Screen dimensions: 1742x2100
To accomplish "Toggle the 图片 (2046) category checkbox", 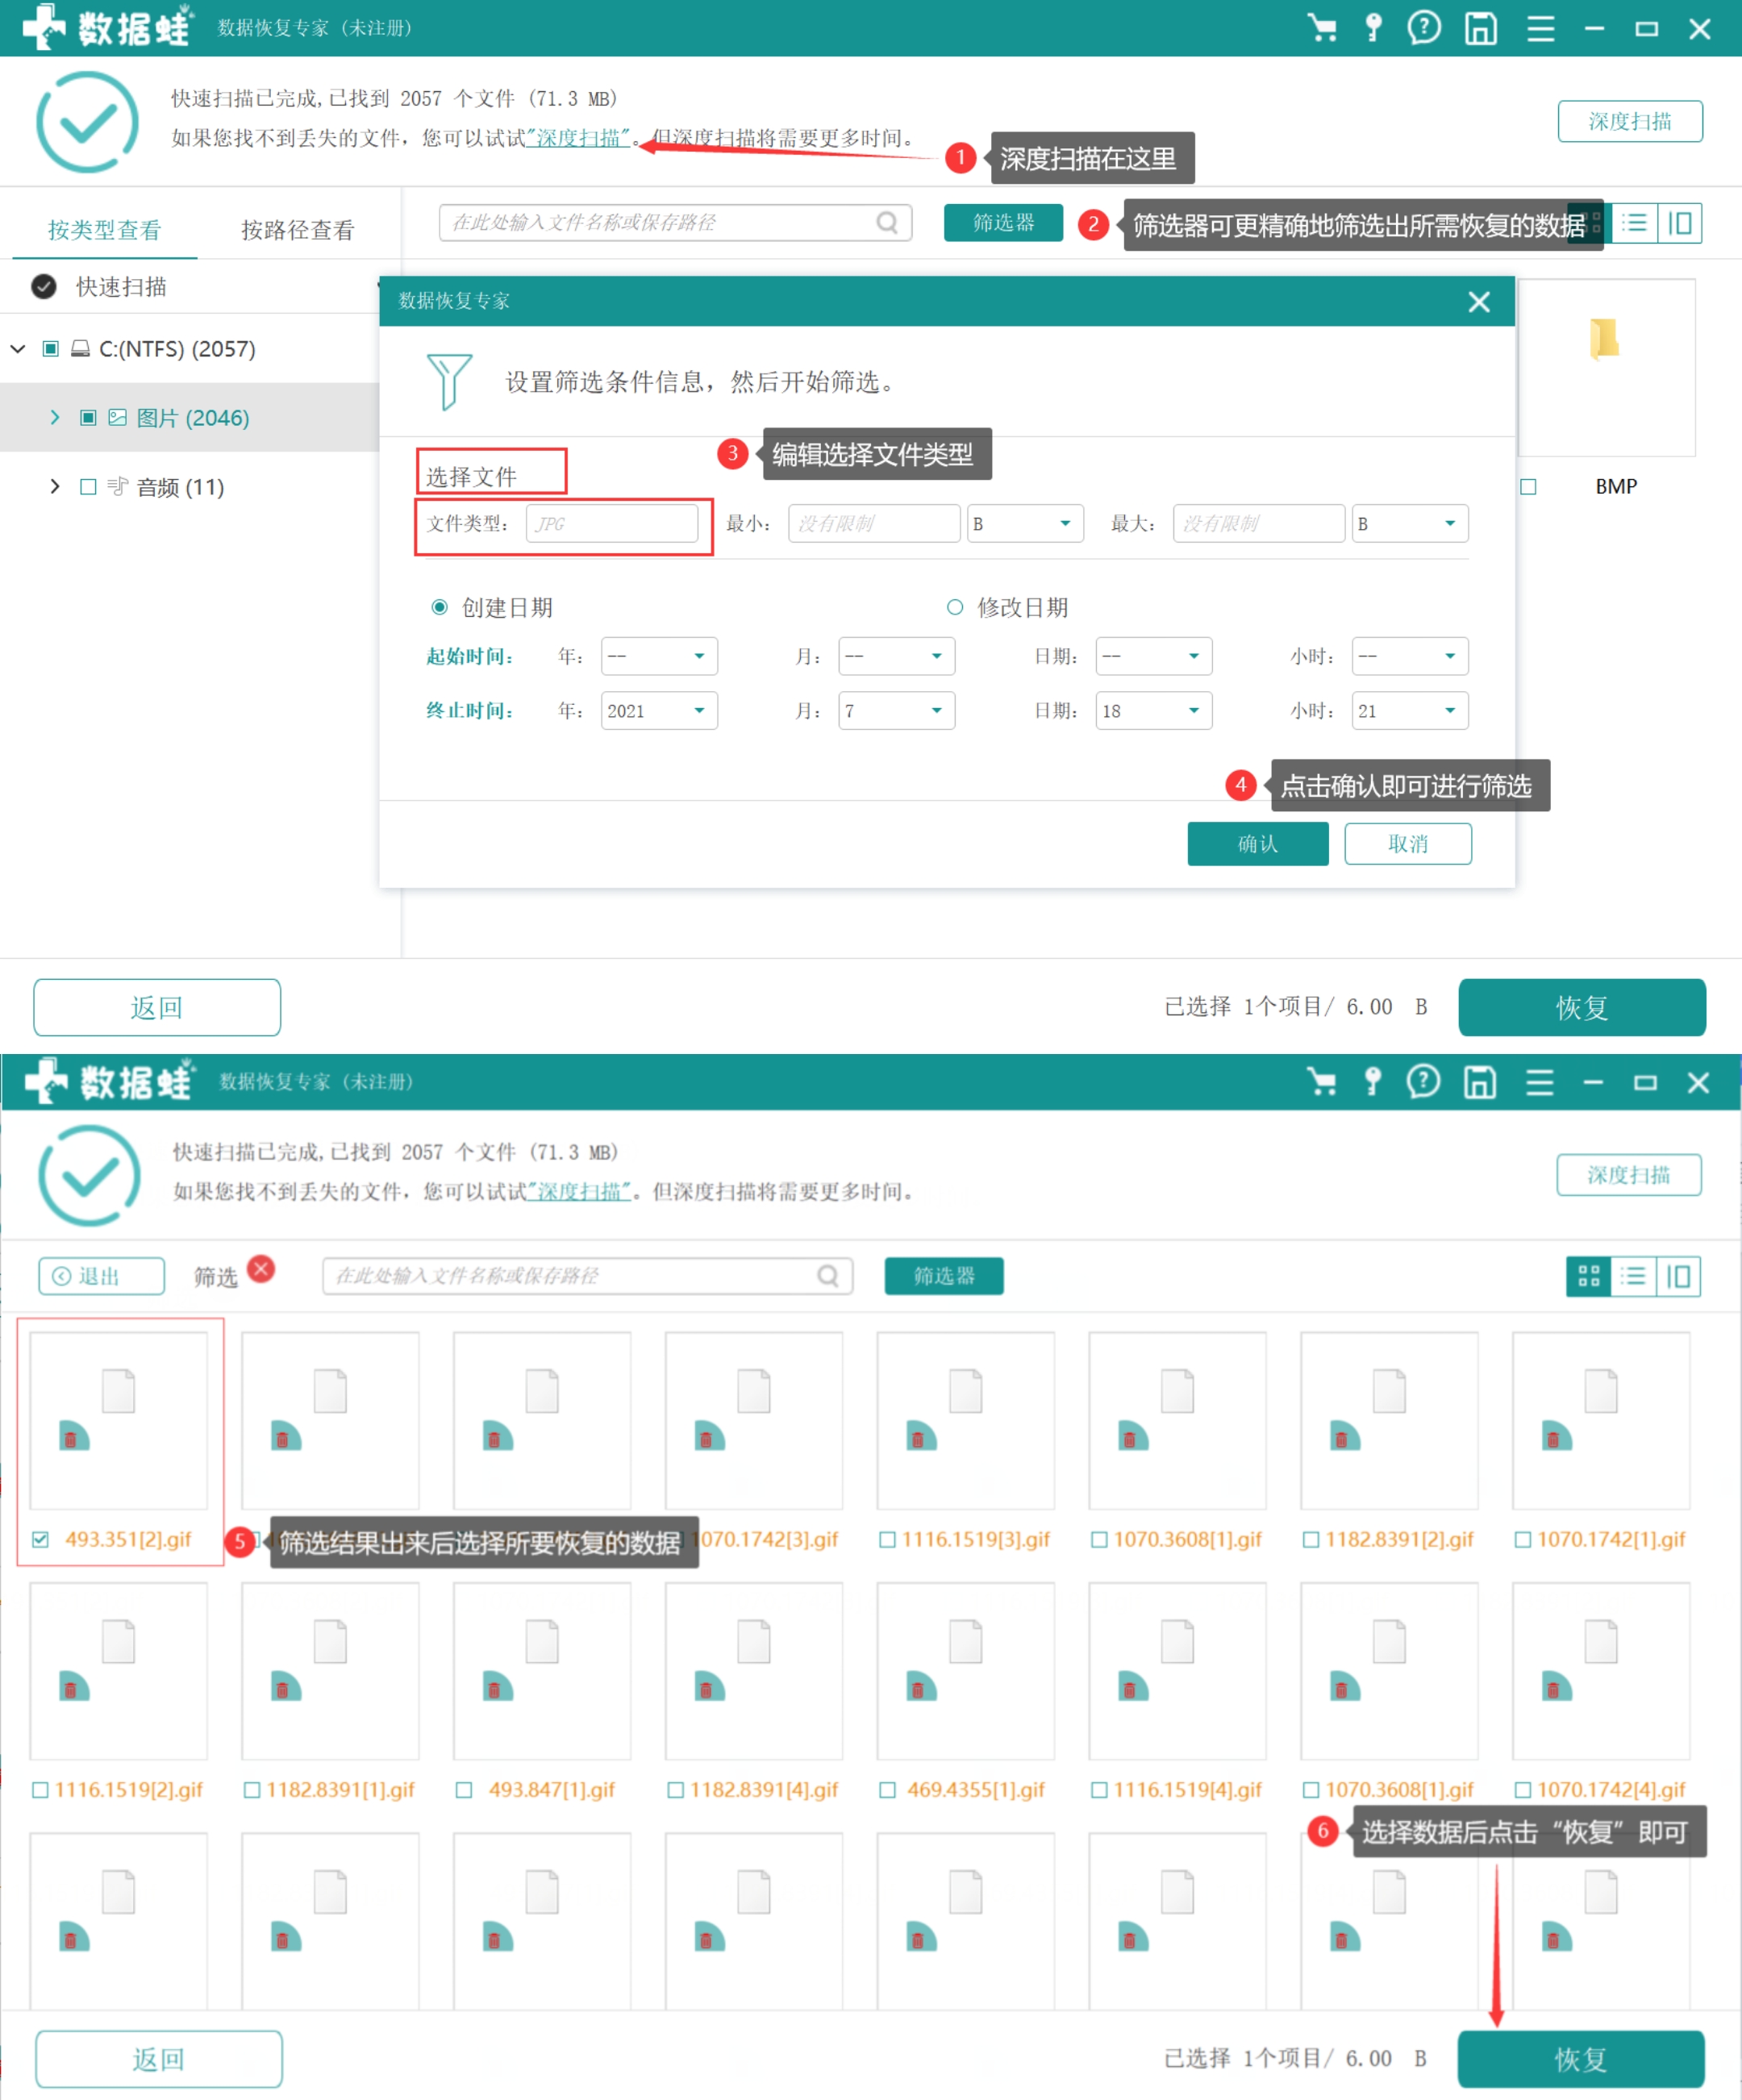I will (x=88, y=418).
